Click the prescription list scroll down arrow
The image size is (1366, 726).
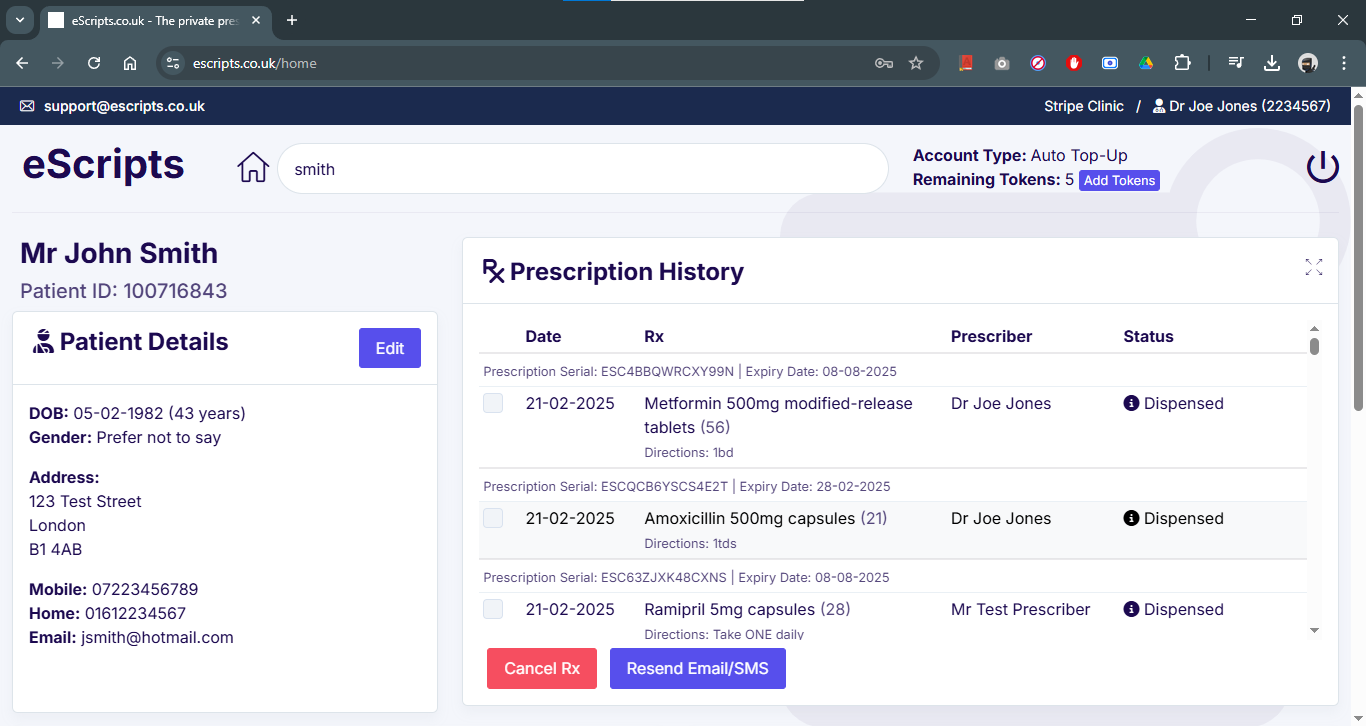click(x=1314, y=630)
